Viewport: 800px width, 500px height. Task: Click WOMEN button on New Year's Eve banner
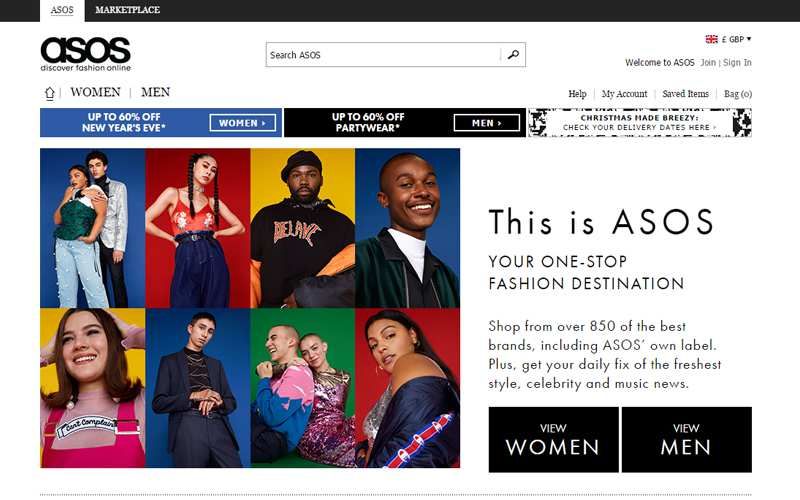(243, 123)
